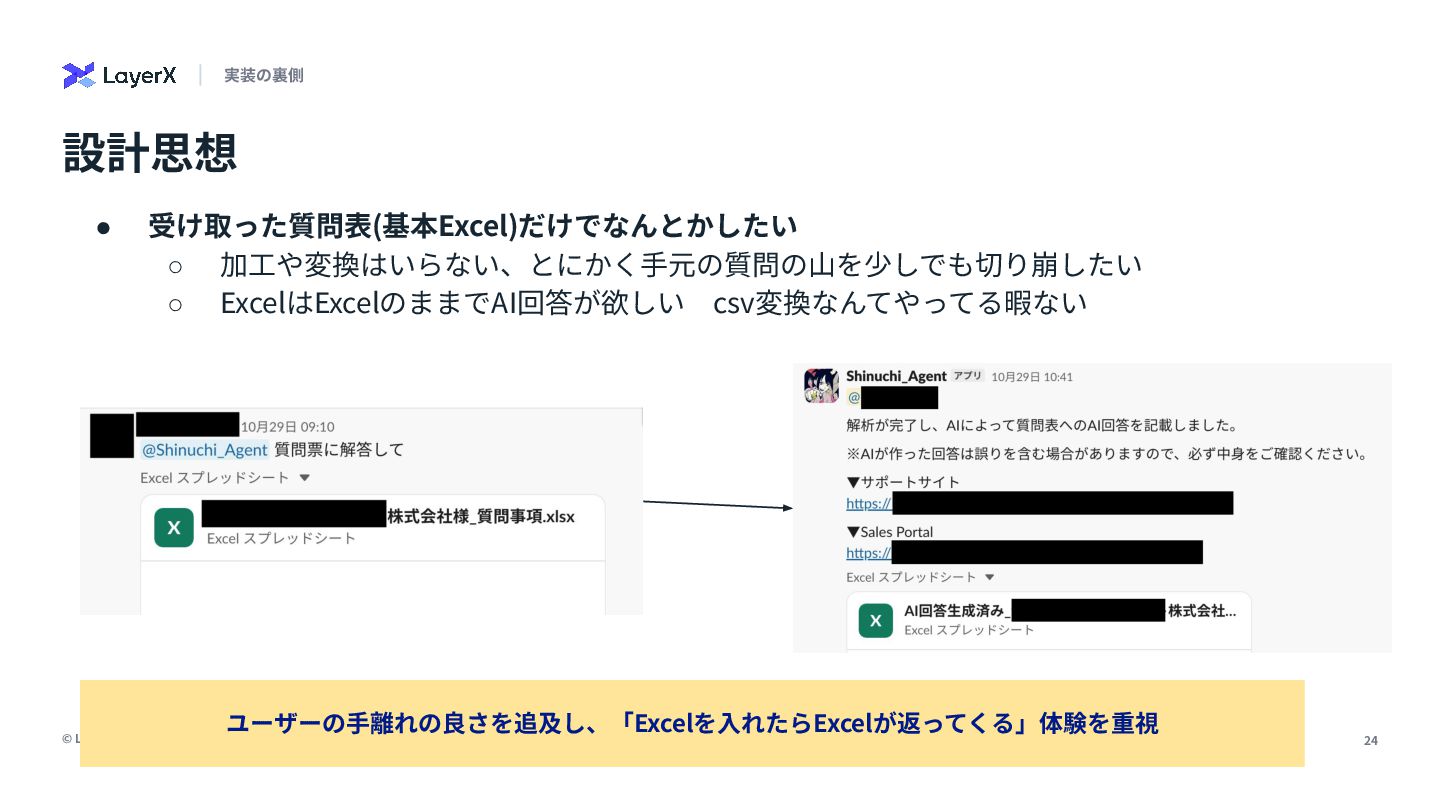Click the LayerX logo icon
Image resolution: width=1440 pixels, height=810 pixels.
pos(79,75)
